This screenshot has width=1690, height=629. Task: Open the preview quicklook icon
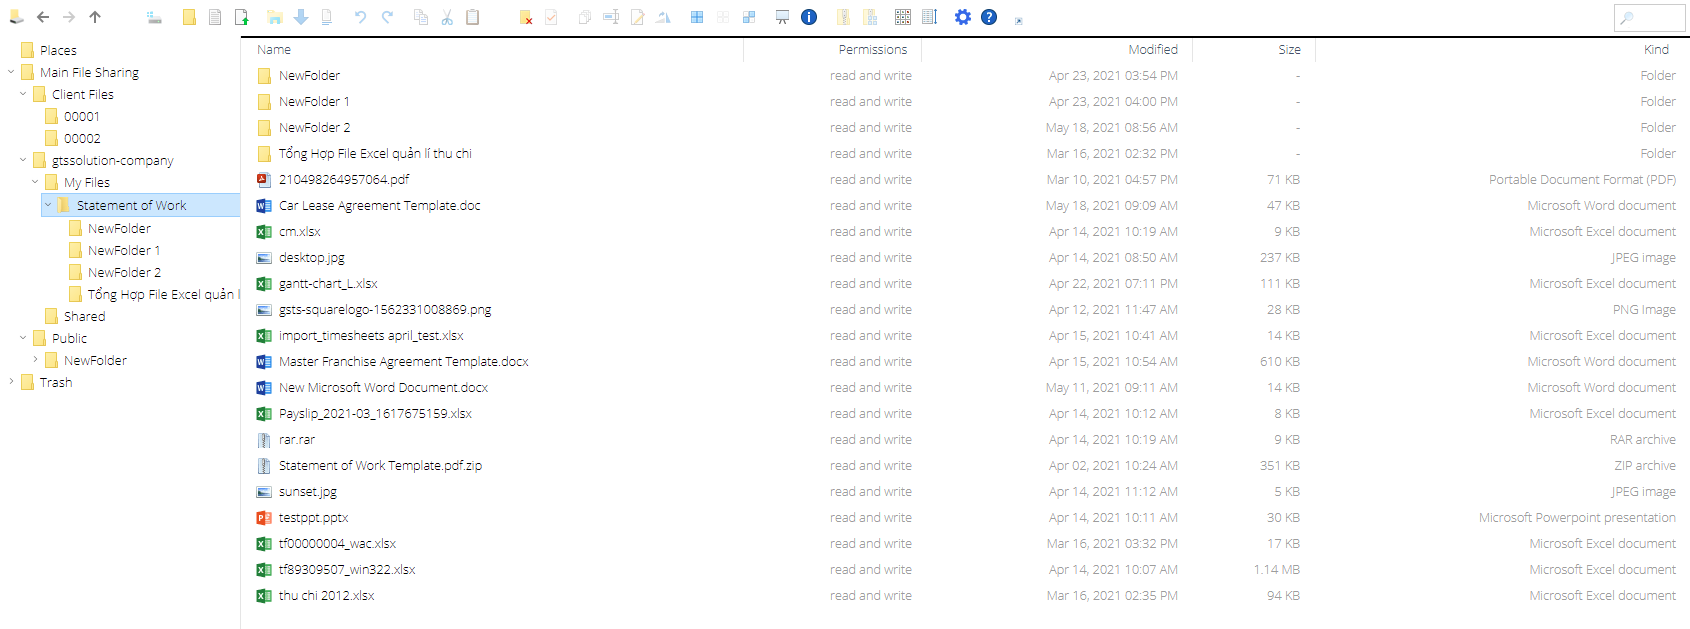point(783,17)
